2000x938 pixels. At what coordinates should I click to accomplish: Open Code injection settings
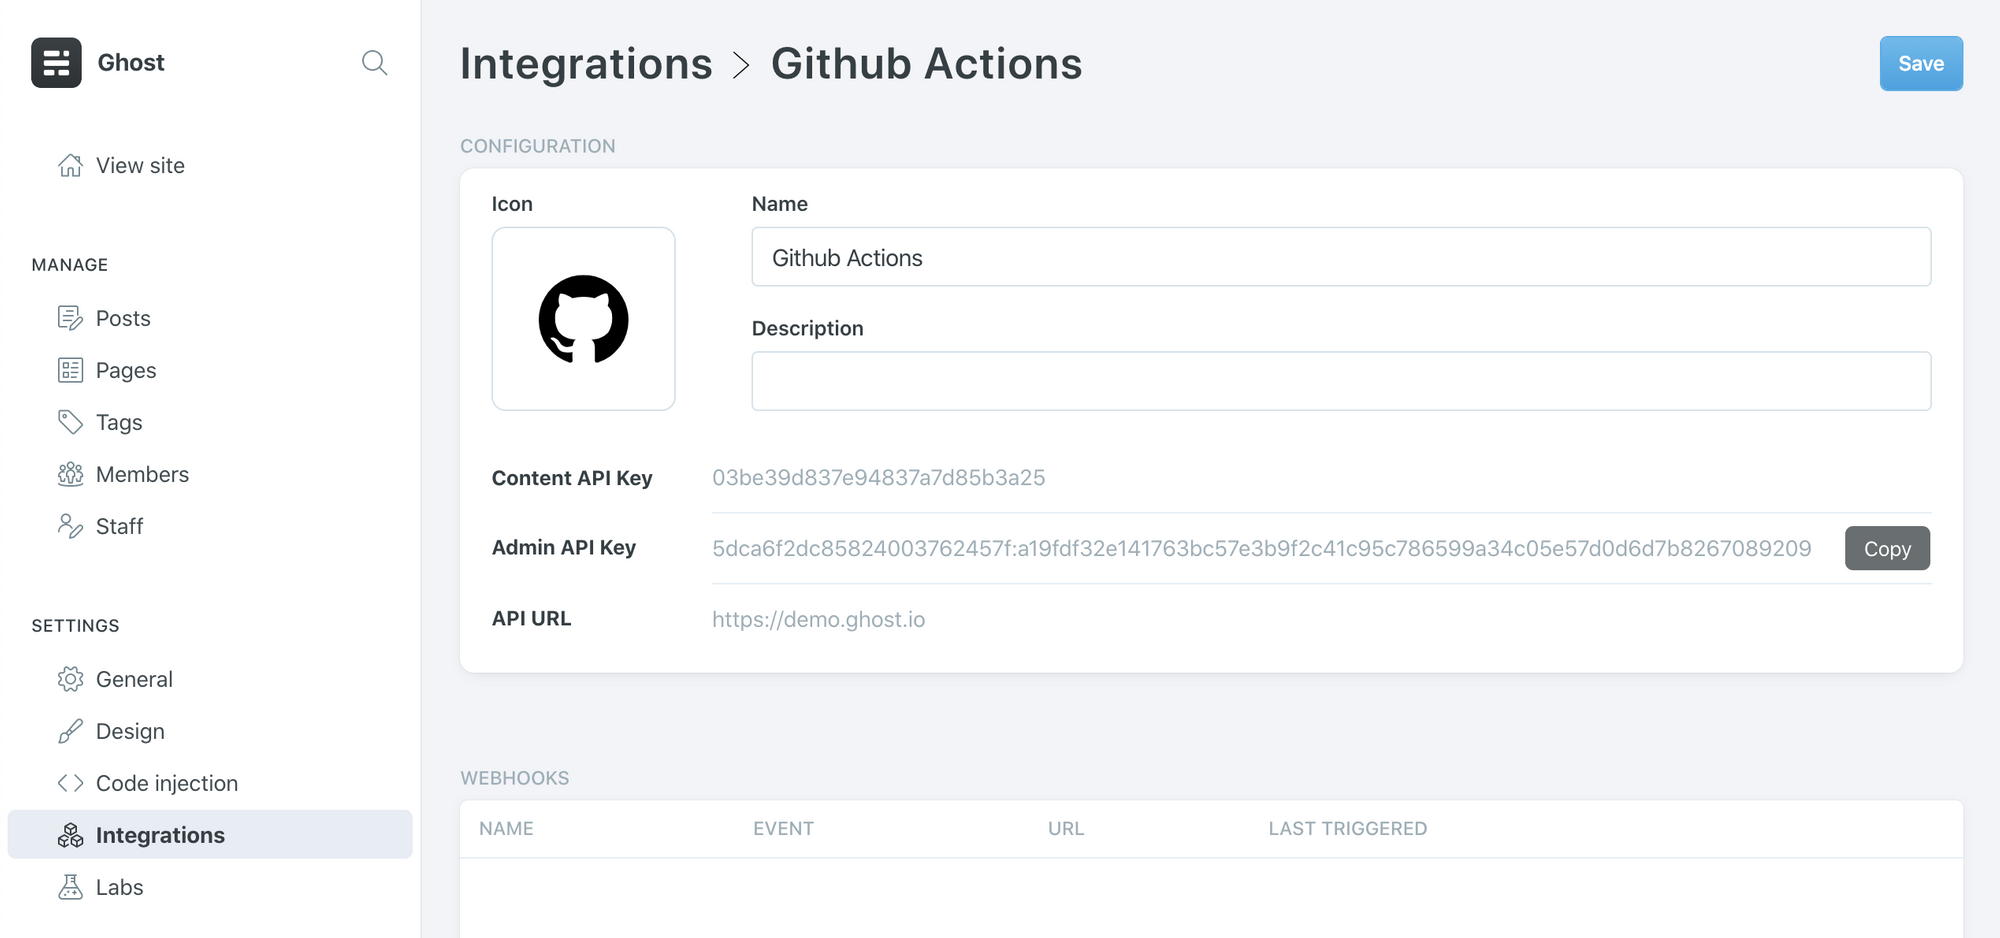pyautogui.click(x=166, y=783)
